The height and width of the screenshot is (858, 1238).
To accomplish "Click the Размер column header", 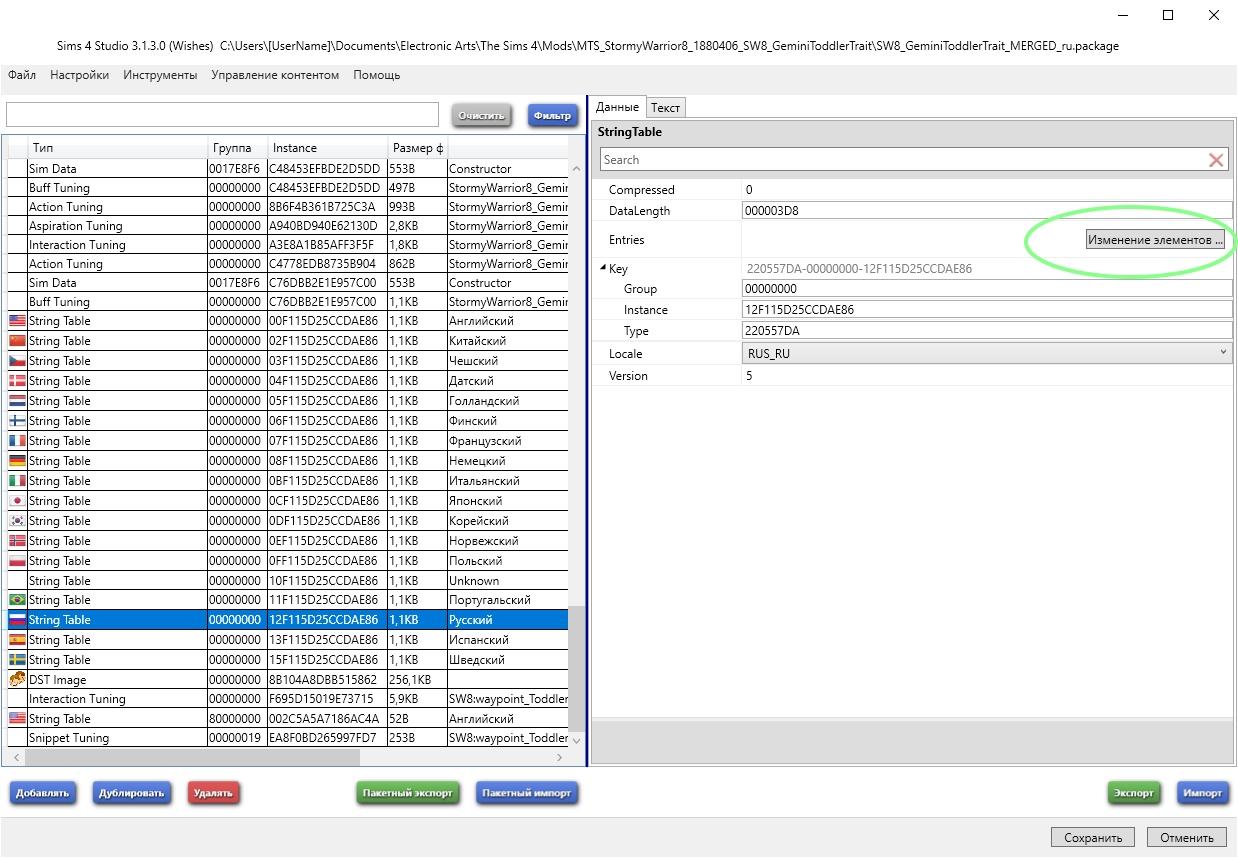I will coord(417,148).
